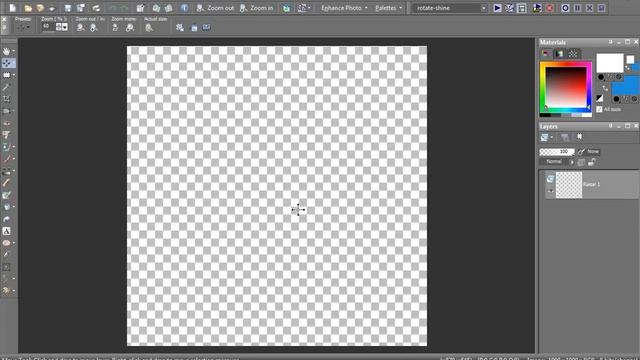Adjust the layer Opacity slider at 100
This screenshot has width=640, height=360.
557,151
